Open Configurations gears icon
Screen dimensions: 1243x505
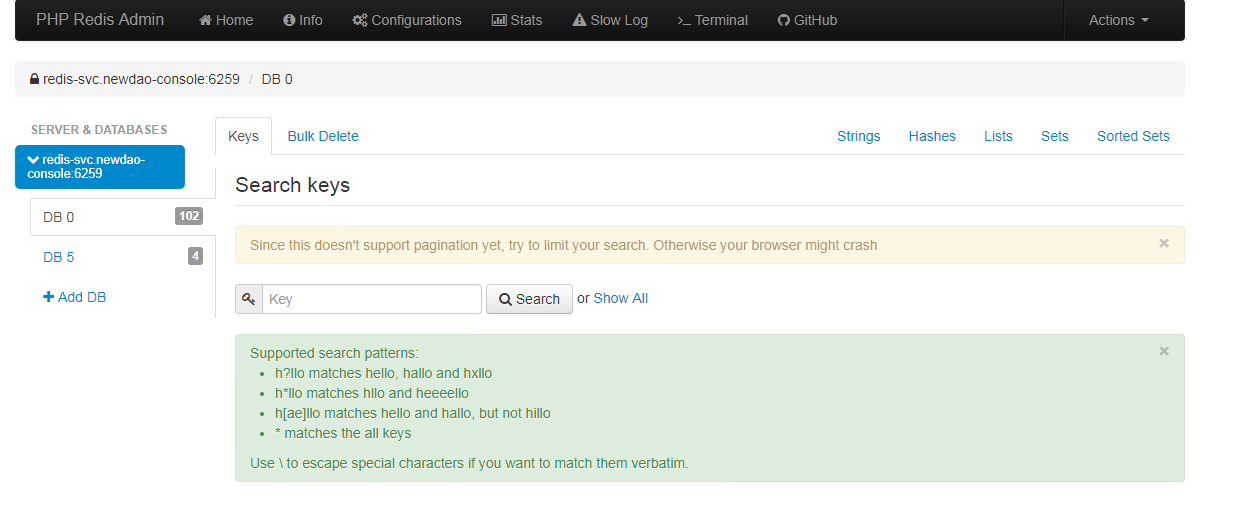point(360,21)
